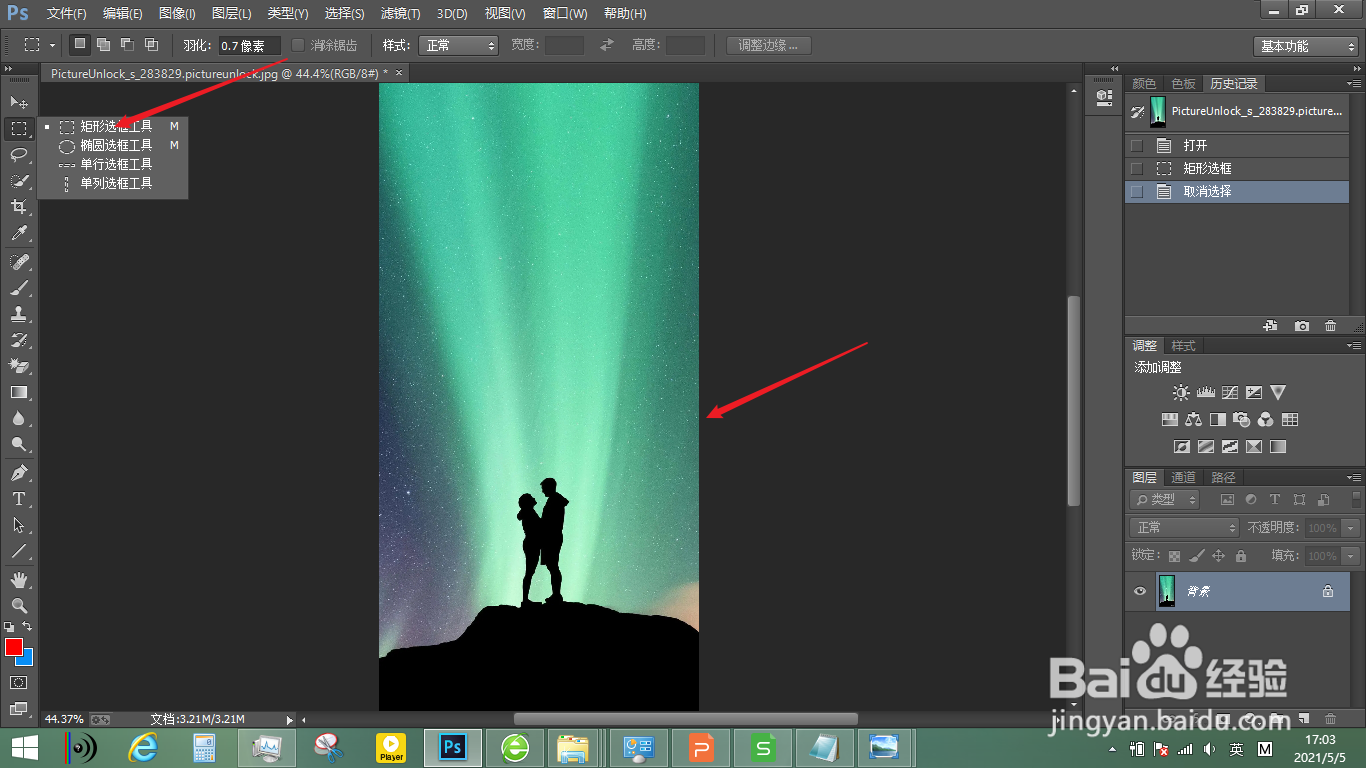This screenshot has height=768, width=1366.
Task: Select the Eraser tool
Action: [19, 366]
